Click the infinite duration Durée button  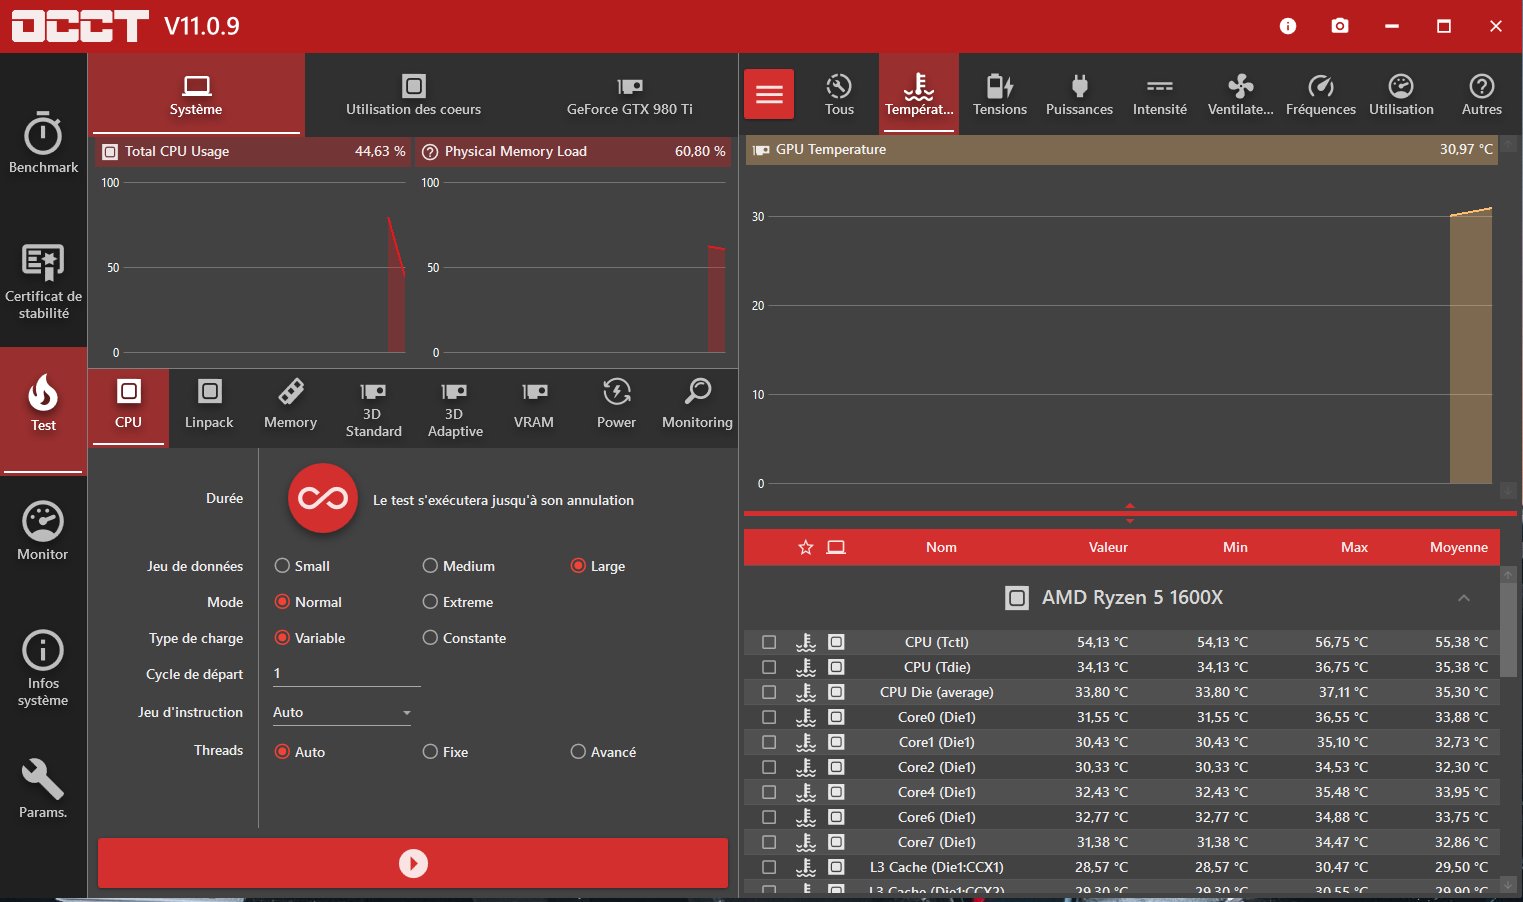pos(323,498)
